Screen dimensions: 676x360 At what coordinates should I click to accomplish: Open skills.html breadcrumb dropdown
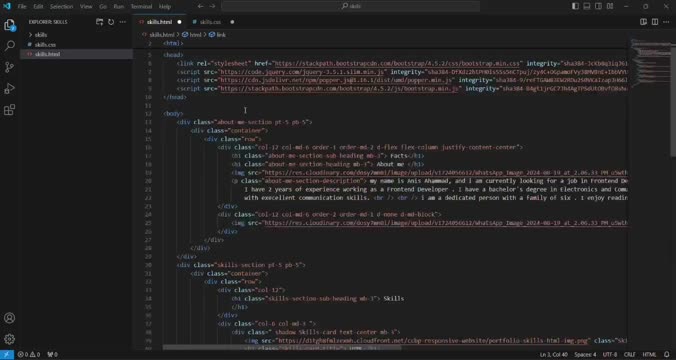(x=158, y=34)
